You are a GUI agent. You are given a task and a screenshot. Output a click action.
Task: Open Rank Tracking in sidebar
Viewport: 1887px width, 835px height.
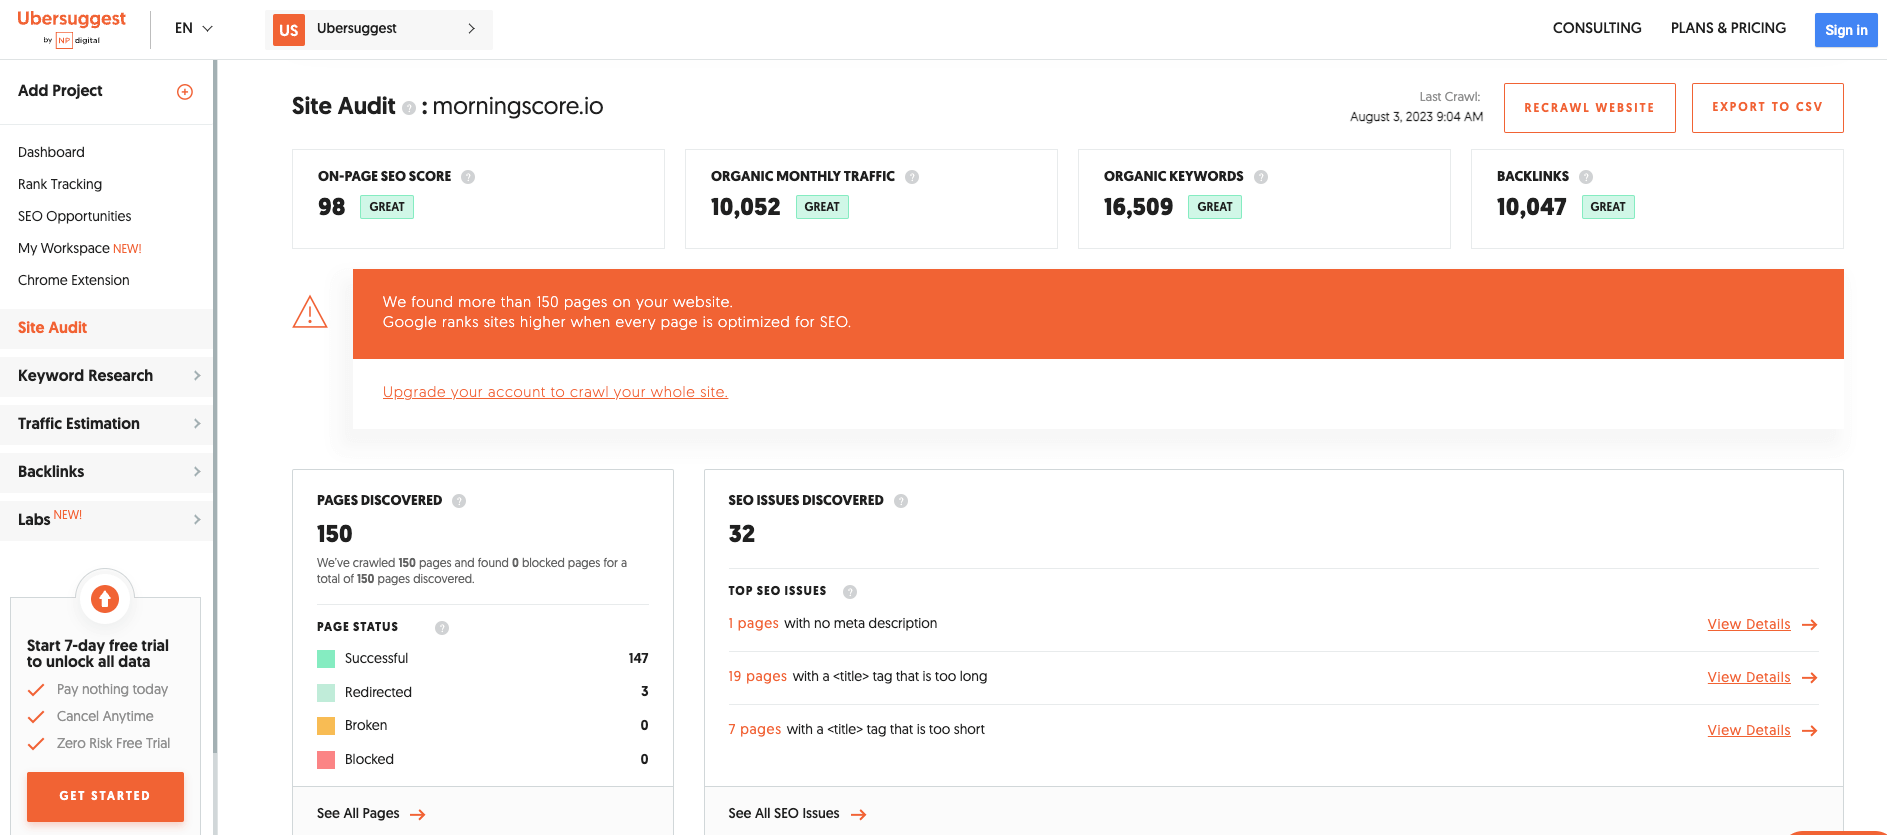click(x=60, y=184)
